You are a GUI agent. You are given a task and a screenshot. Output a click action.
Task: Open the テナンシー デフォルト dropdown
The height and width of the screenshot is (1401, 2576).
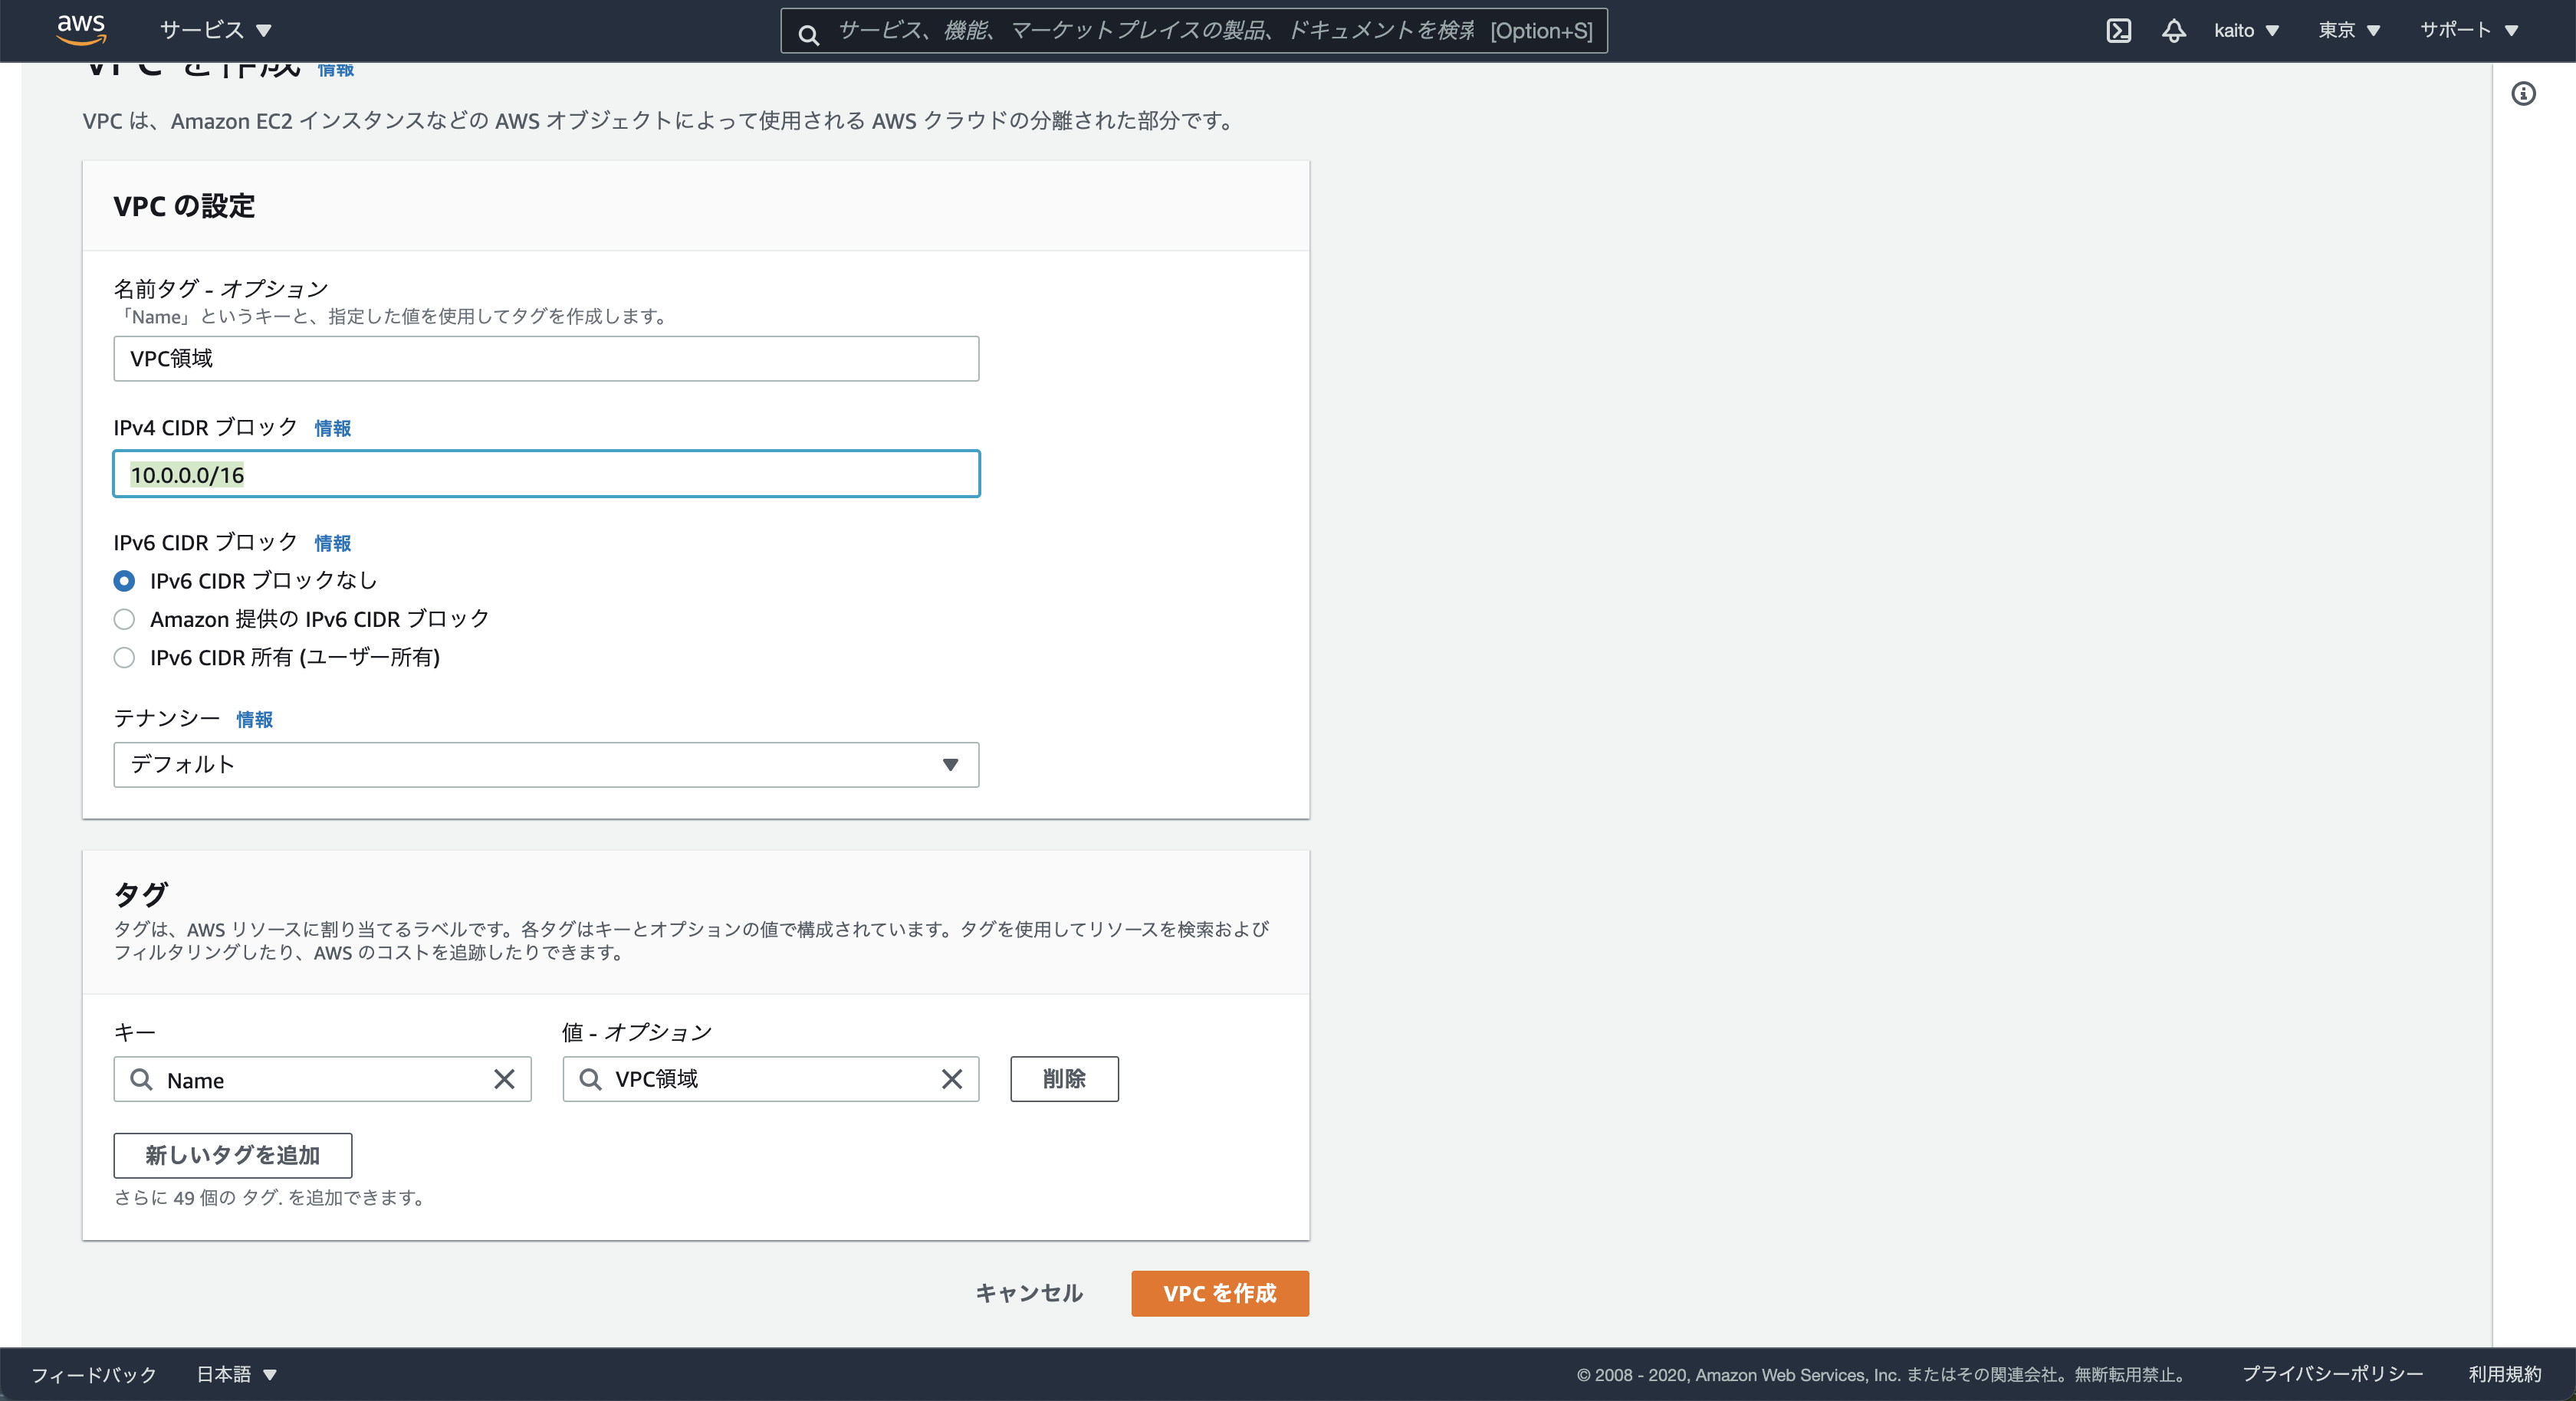coord(545,764)
